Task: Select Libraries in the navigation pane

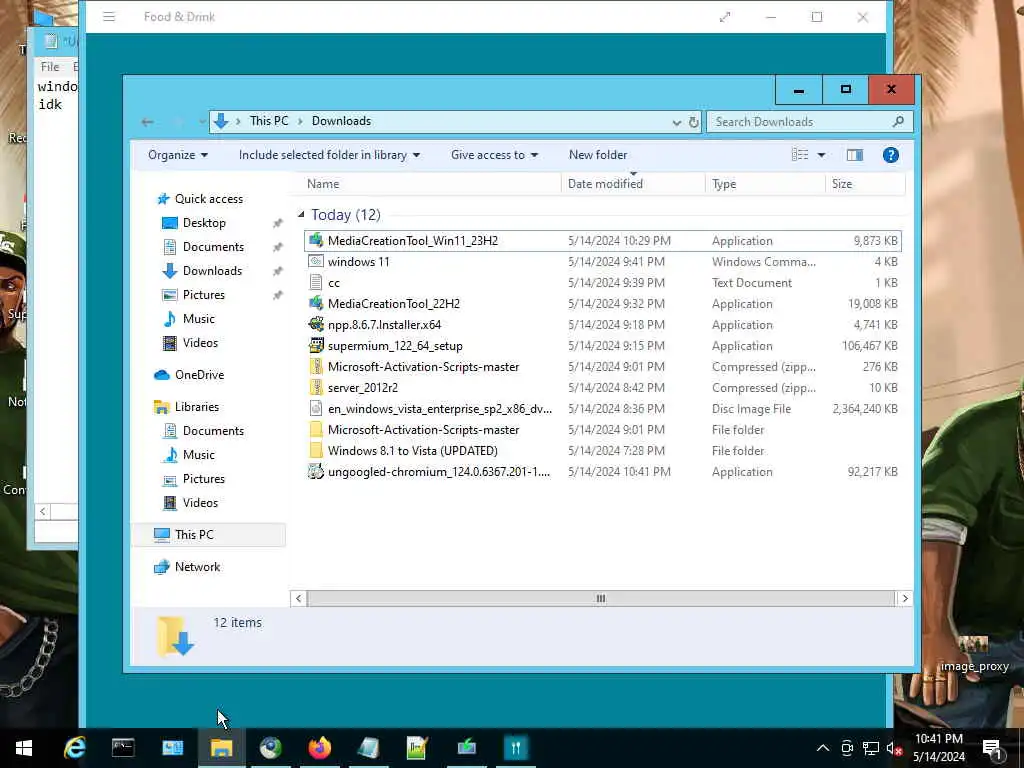Action: (197, 406)
